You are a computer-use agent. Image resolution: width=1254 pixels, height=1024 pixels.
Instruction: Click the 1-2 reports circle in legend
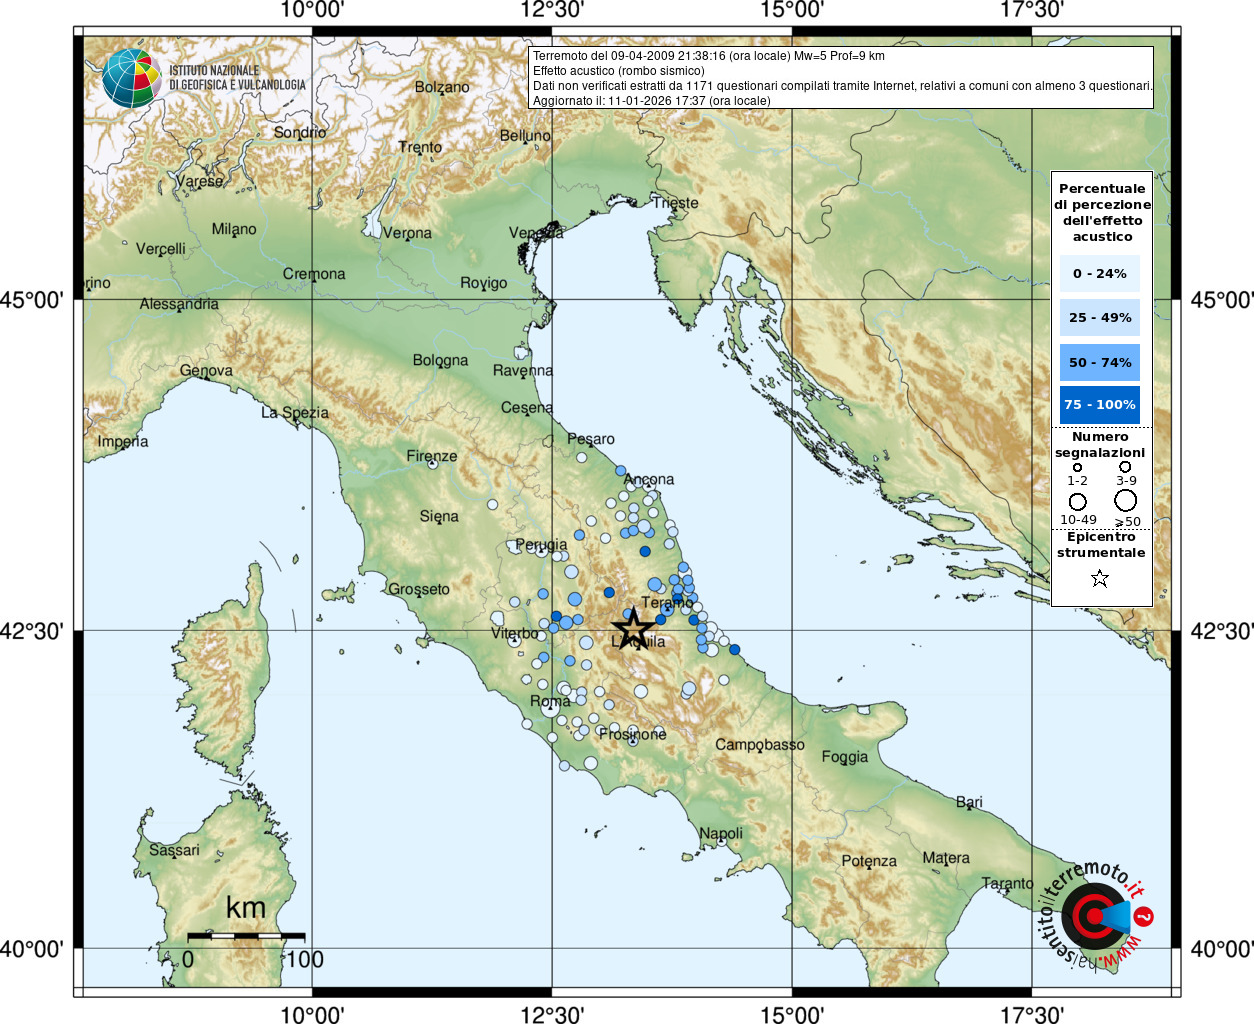(1077, 467)
